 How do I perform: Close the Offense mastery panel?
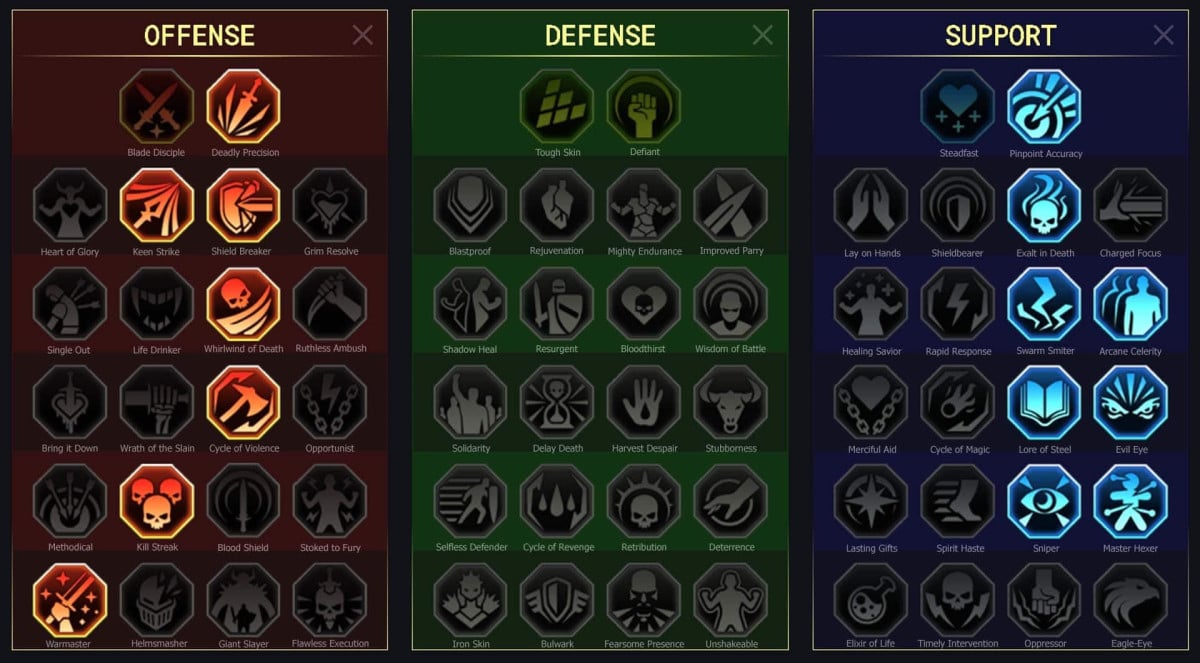[363, 35]
